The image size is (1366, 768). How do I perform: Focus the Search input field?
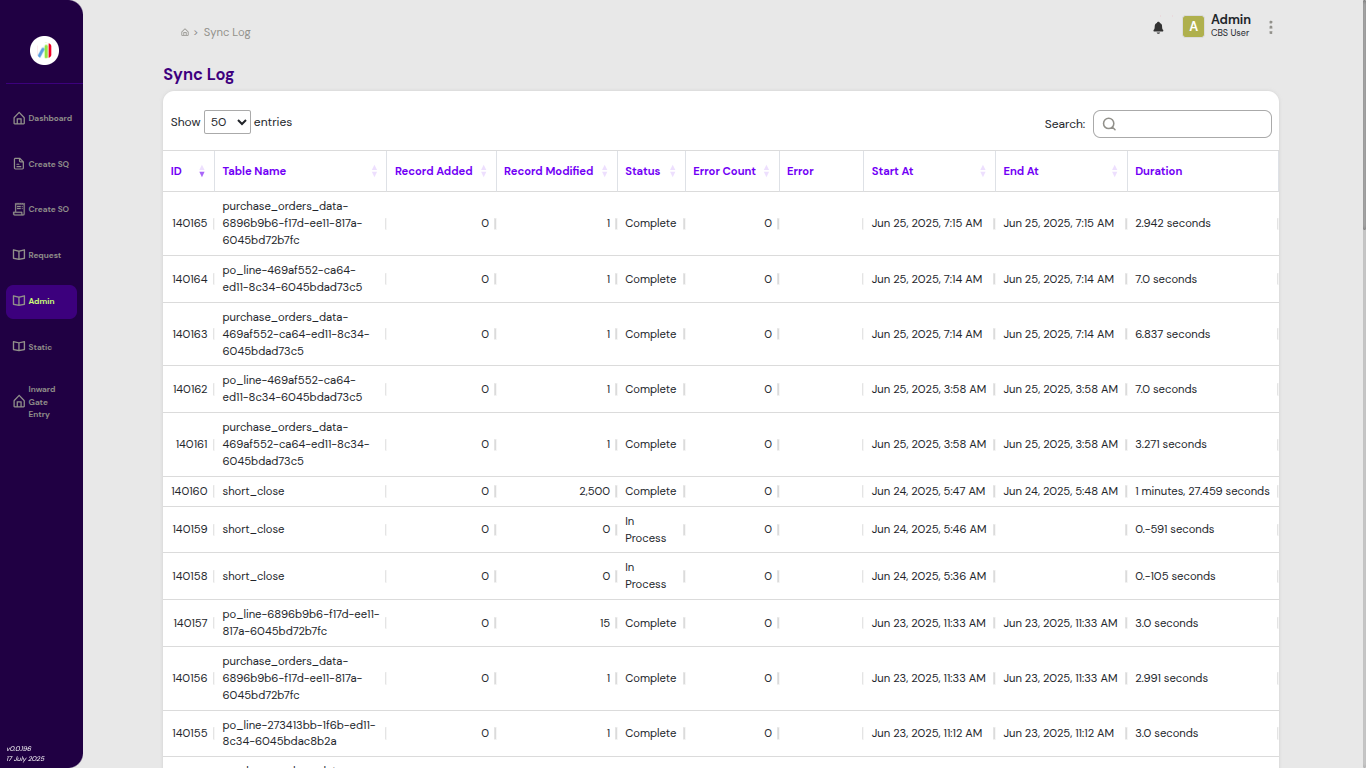click(1182, 124)
